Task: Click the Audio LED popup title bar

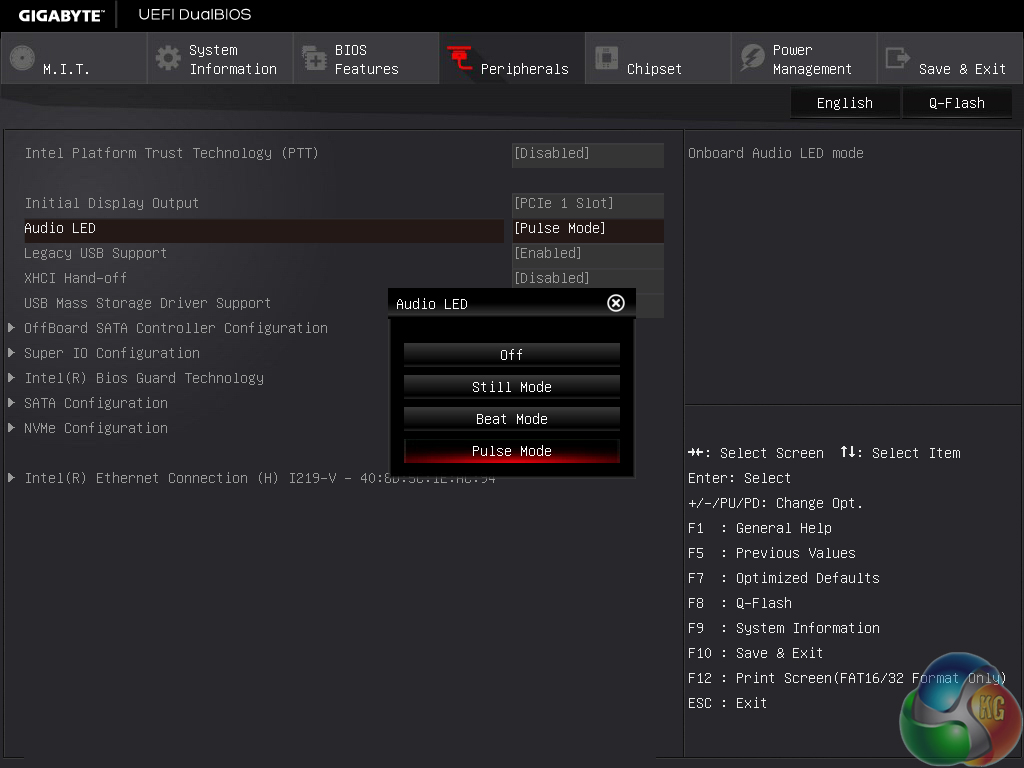Action: pyautogui.click(x=511, y=303)
